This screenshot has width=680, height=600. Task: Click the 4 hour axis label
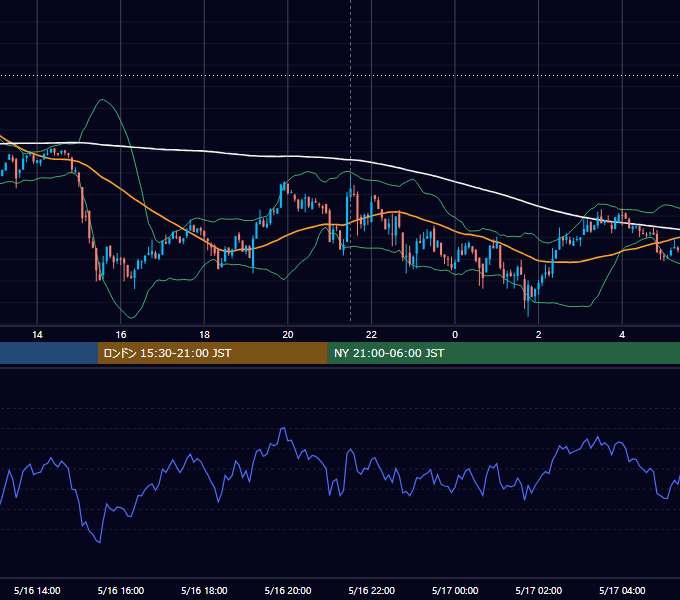click(622, 335)
